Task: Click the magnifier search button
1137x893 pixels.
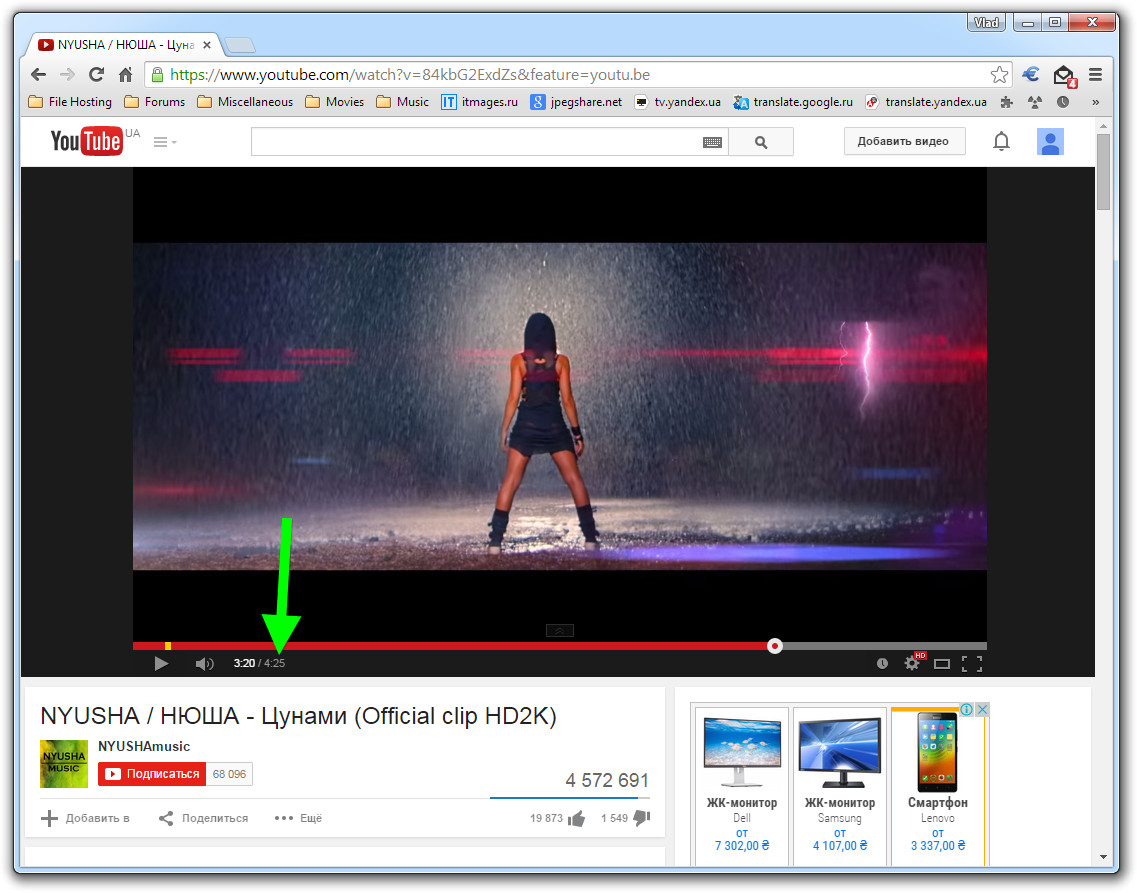Action: [x=761, y=142]
